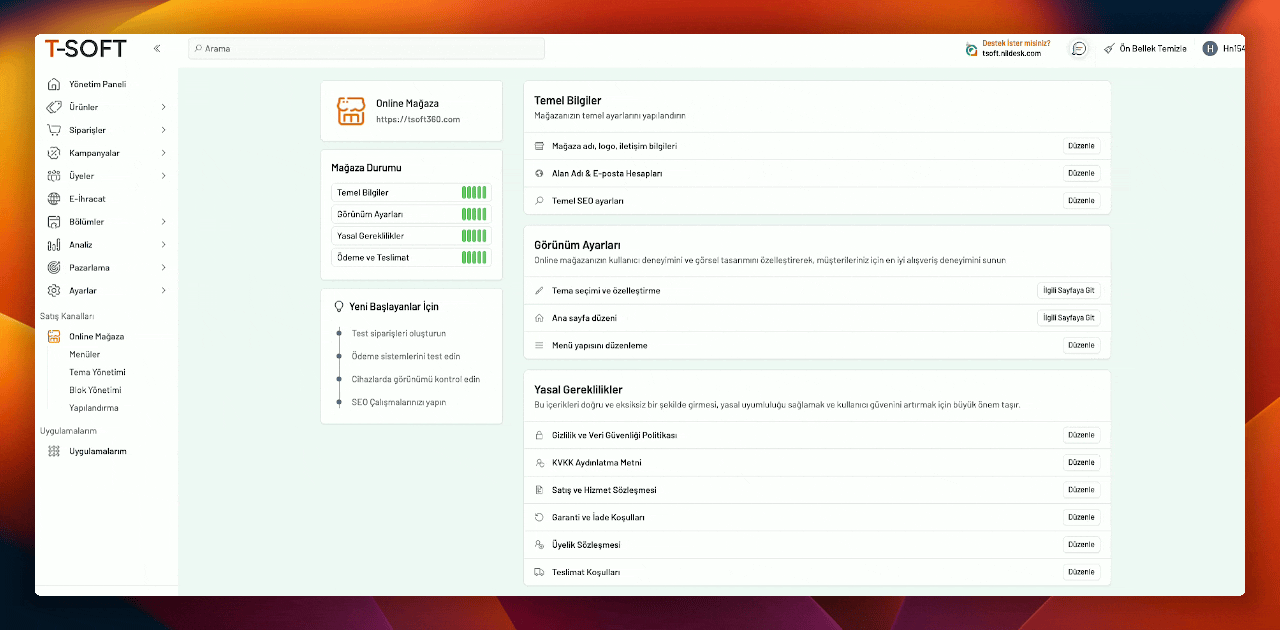This screenshot has width=1280, height=630.
Task: Open Tema Yönetimi in sidebar
Action: 97,372
